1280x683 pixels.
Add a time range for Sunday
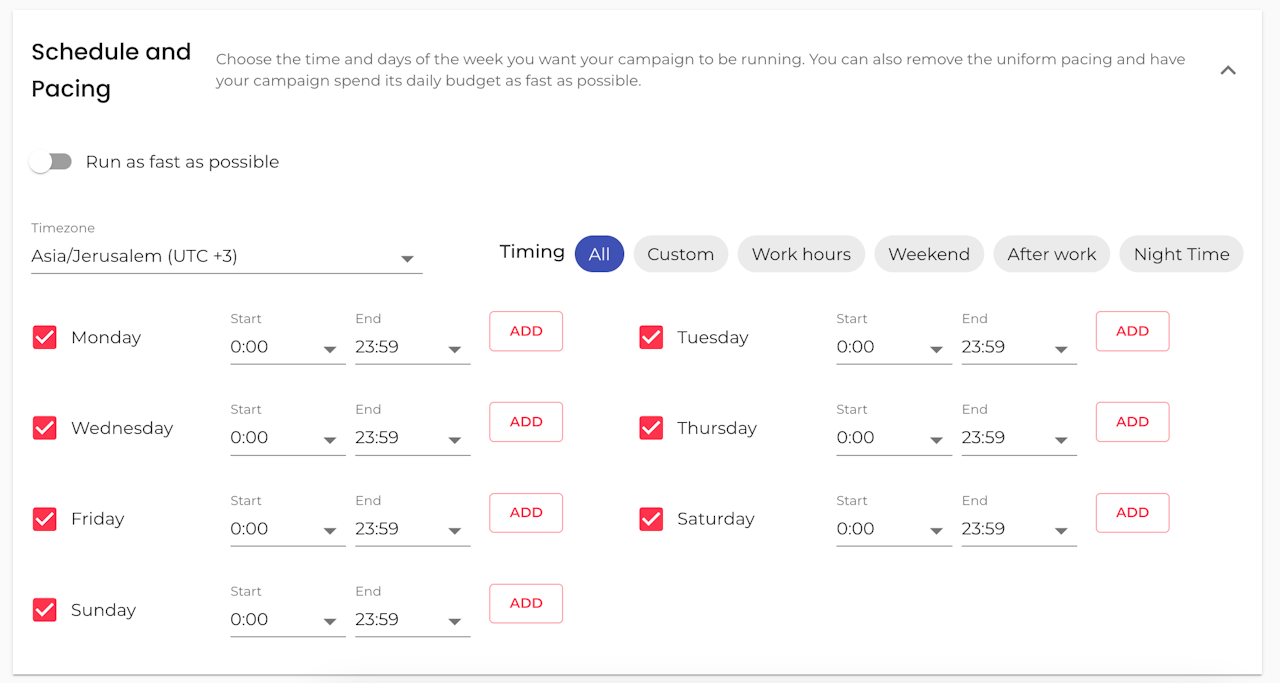(x=526, y=604)
